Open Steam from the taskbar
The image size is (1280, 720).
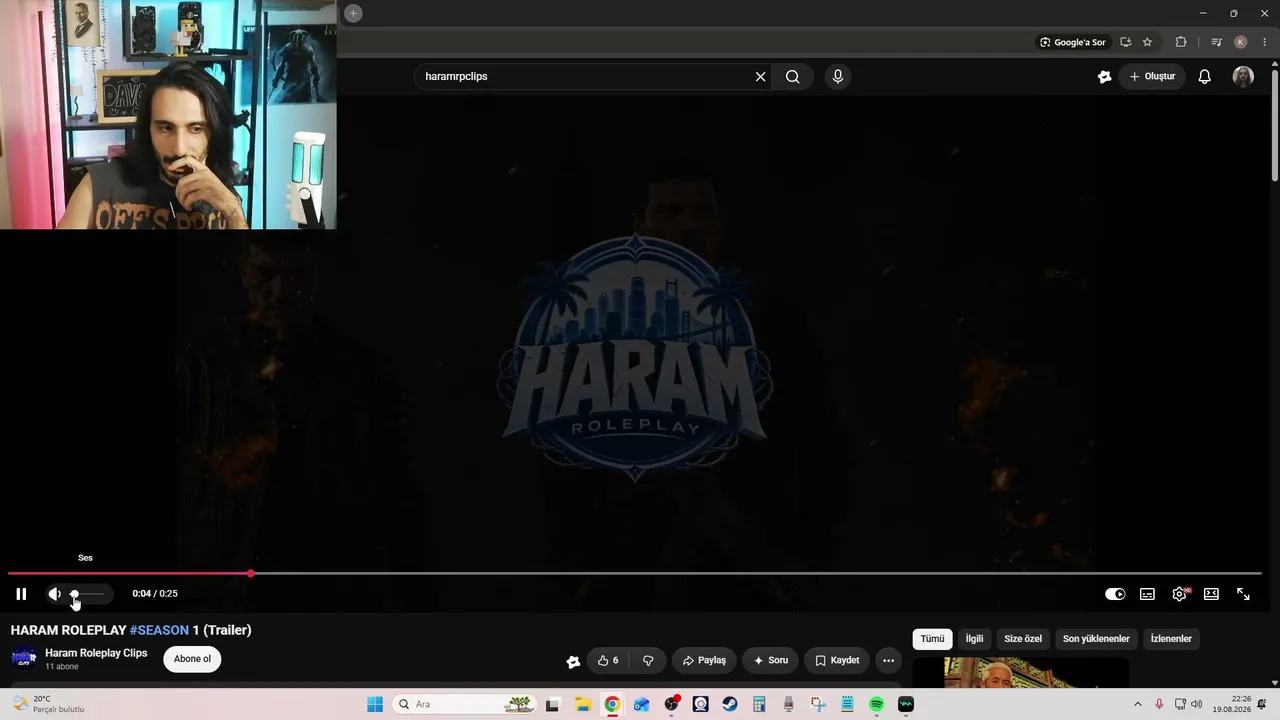pos(730,704)
